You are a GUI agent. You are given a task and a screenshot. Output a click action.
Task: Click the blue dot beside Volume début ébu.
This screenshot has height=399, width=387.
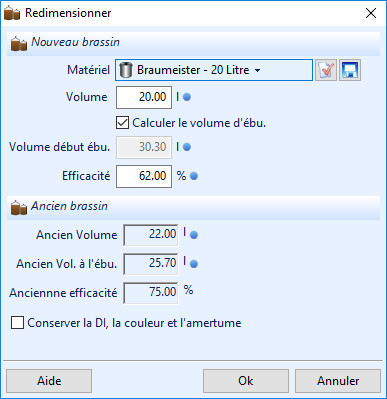coord(187,147)
